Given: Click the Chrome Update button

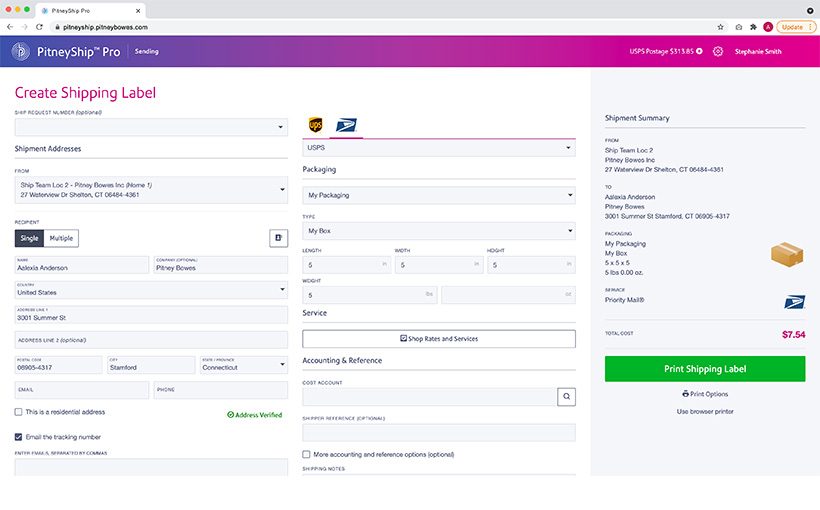Looking at the screenshot, I should point(795,27).
